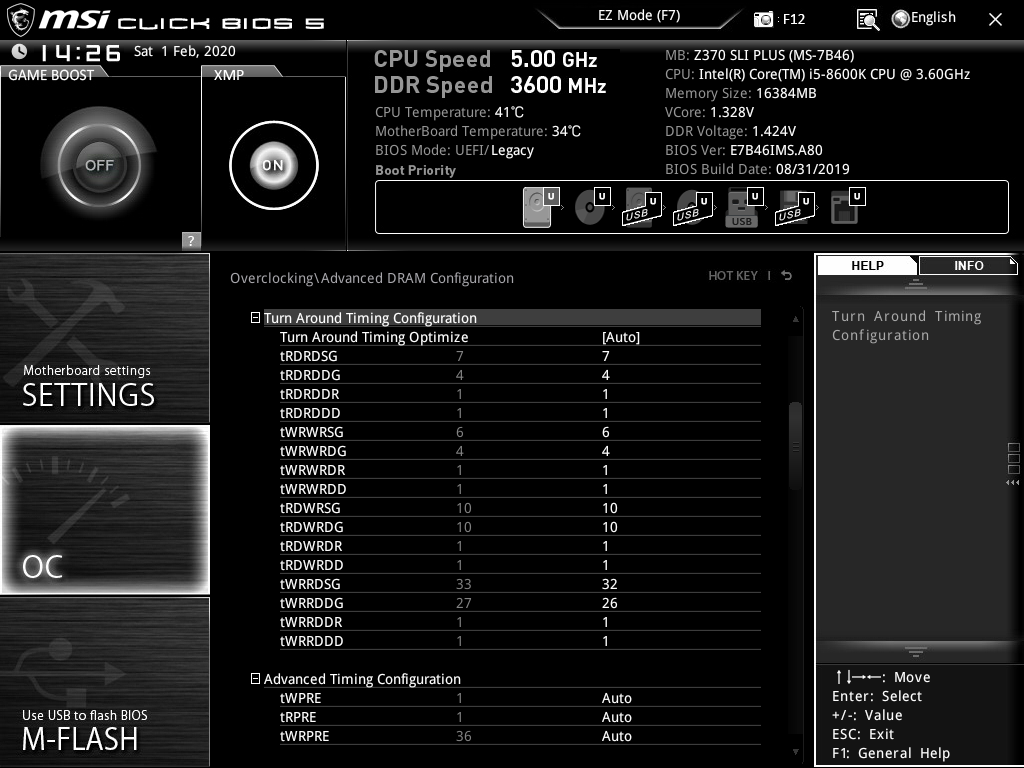
Task: Edit the tWRRDSG value 32
Action: coord(609,583)
